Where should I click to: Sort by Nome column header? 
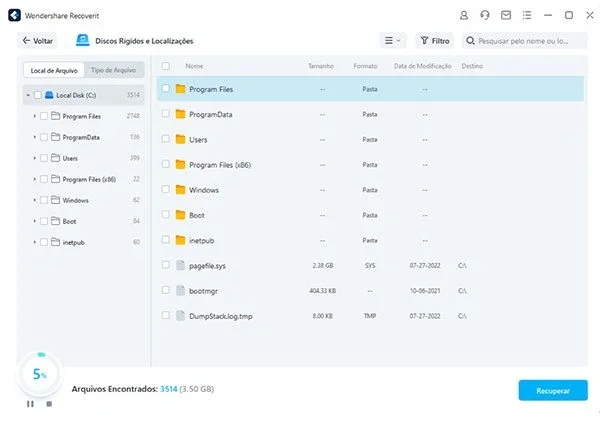(x=194, y=66)
